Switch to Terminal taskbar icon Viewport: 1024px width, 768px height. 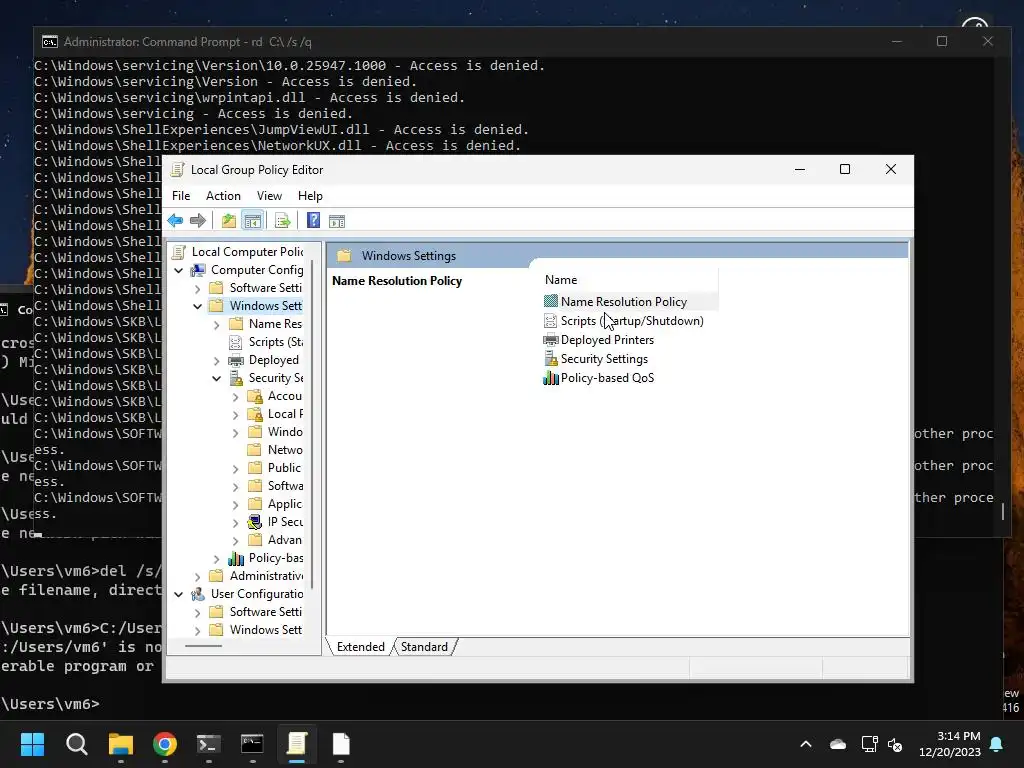[209, 744]
